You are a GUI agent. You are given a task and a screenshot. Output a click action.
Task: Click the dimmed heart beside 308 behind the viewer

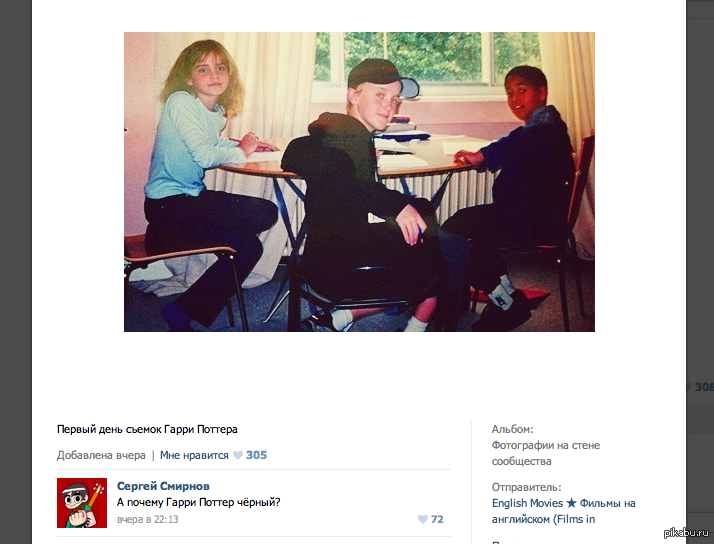(x=688, y=387)
